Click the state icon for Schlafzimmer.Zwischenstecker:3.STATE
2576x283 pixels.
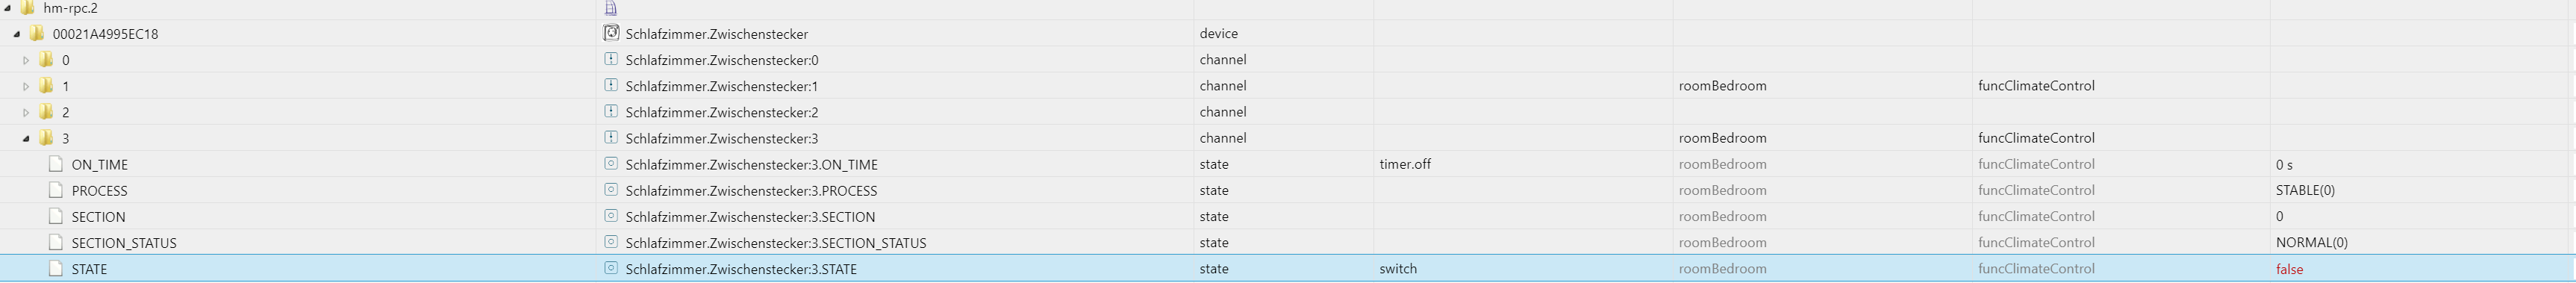point(611,268)
